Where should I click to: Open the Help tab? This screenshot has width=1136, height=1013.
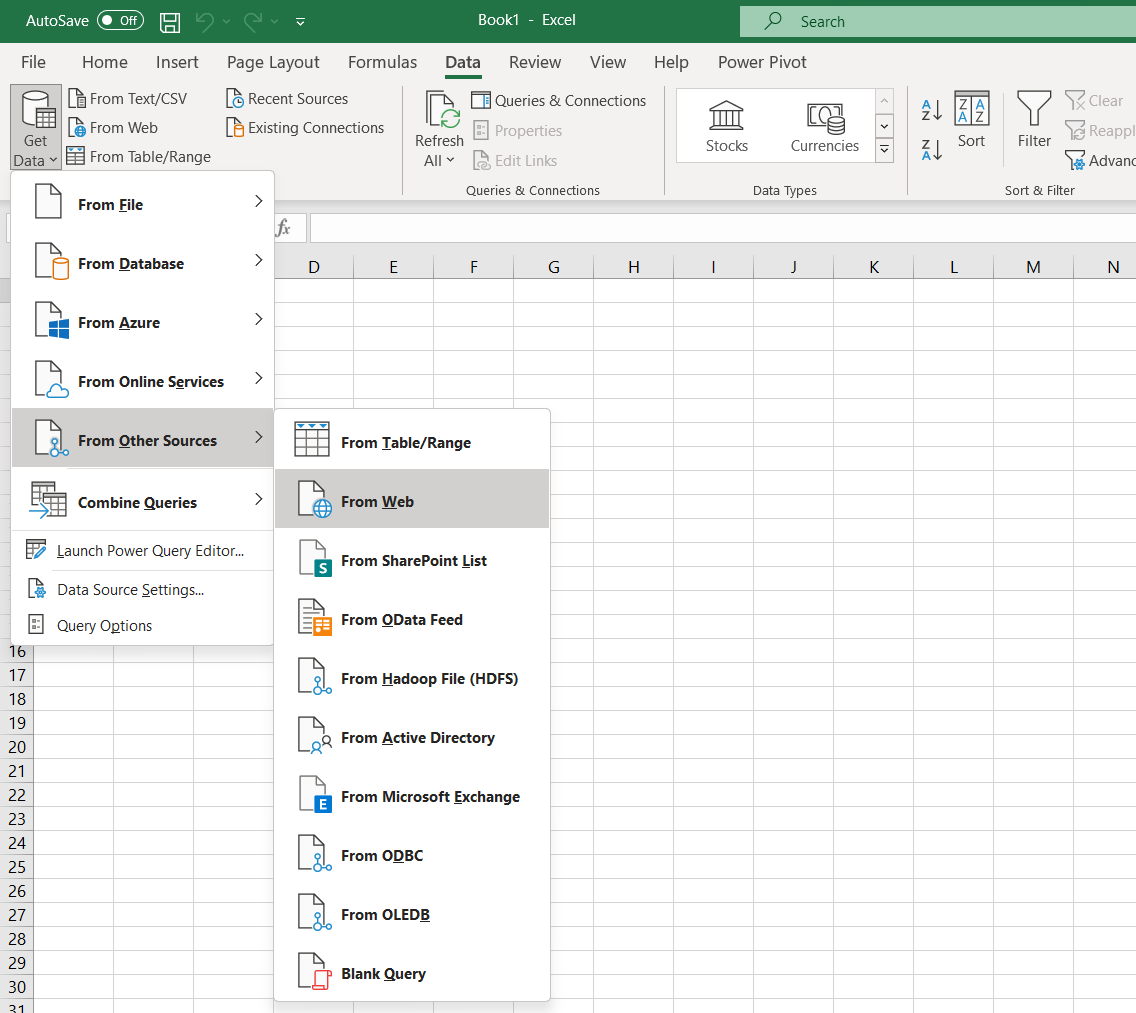tap(671, 62)
